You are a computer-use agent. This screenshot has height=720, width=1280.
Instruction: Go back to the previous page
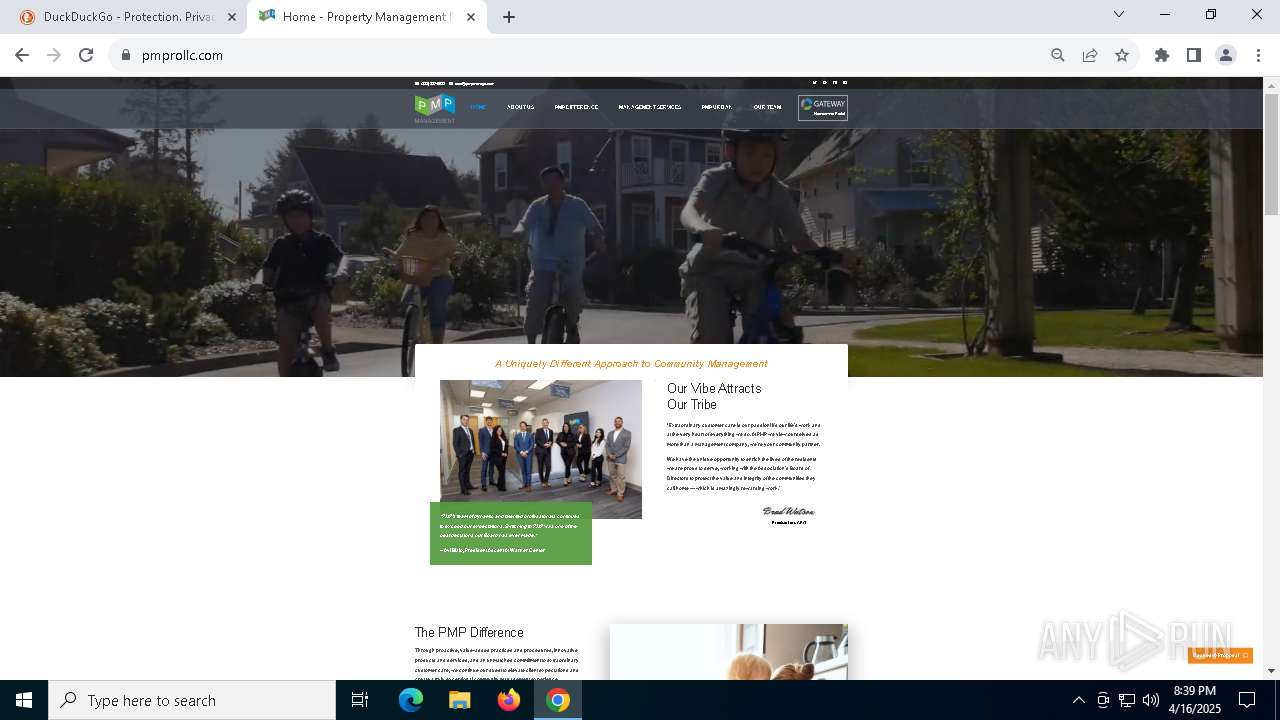pos(22,55)
